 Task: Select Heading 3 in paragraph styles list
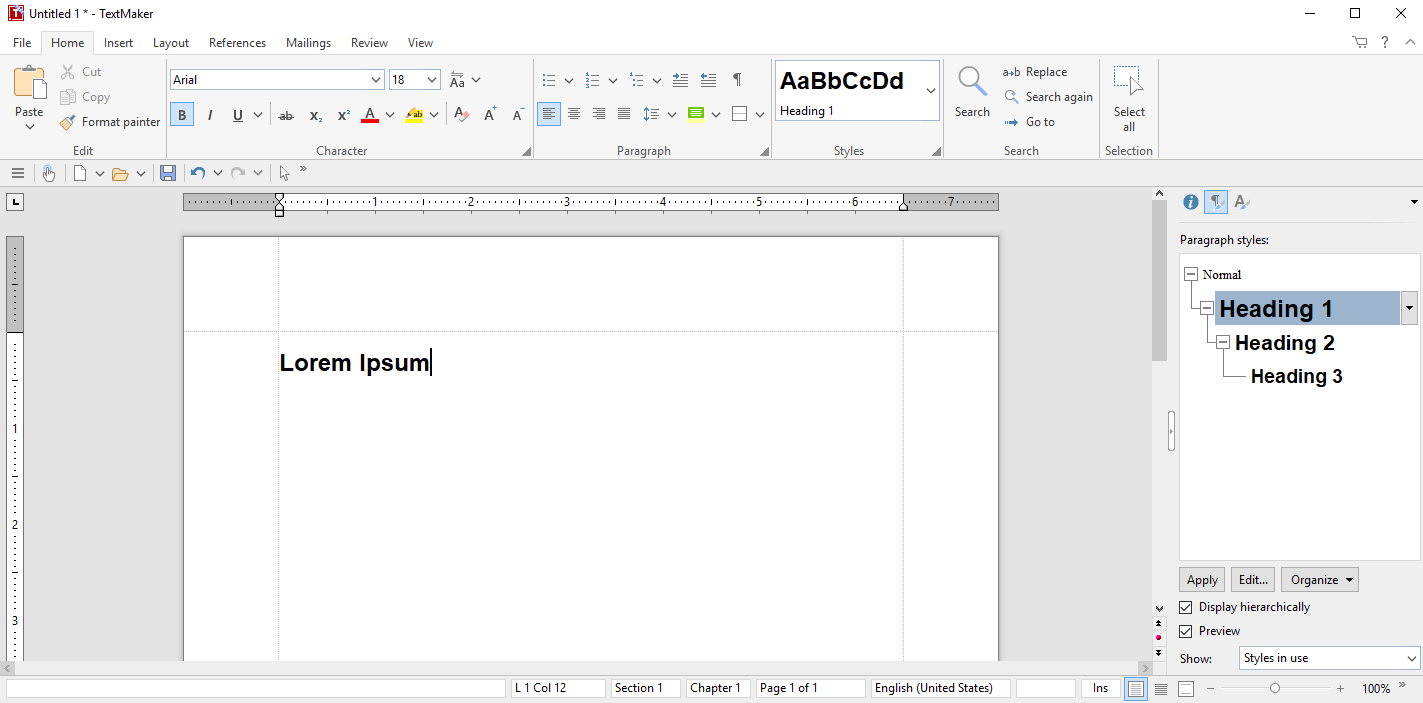[1296, 376]
